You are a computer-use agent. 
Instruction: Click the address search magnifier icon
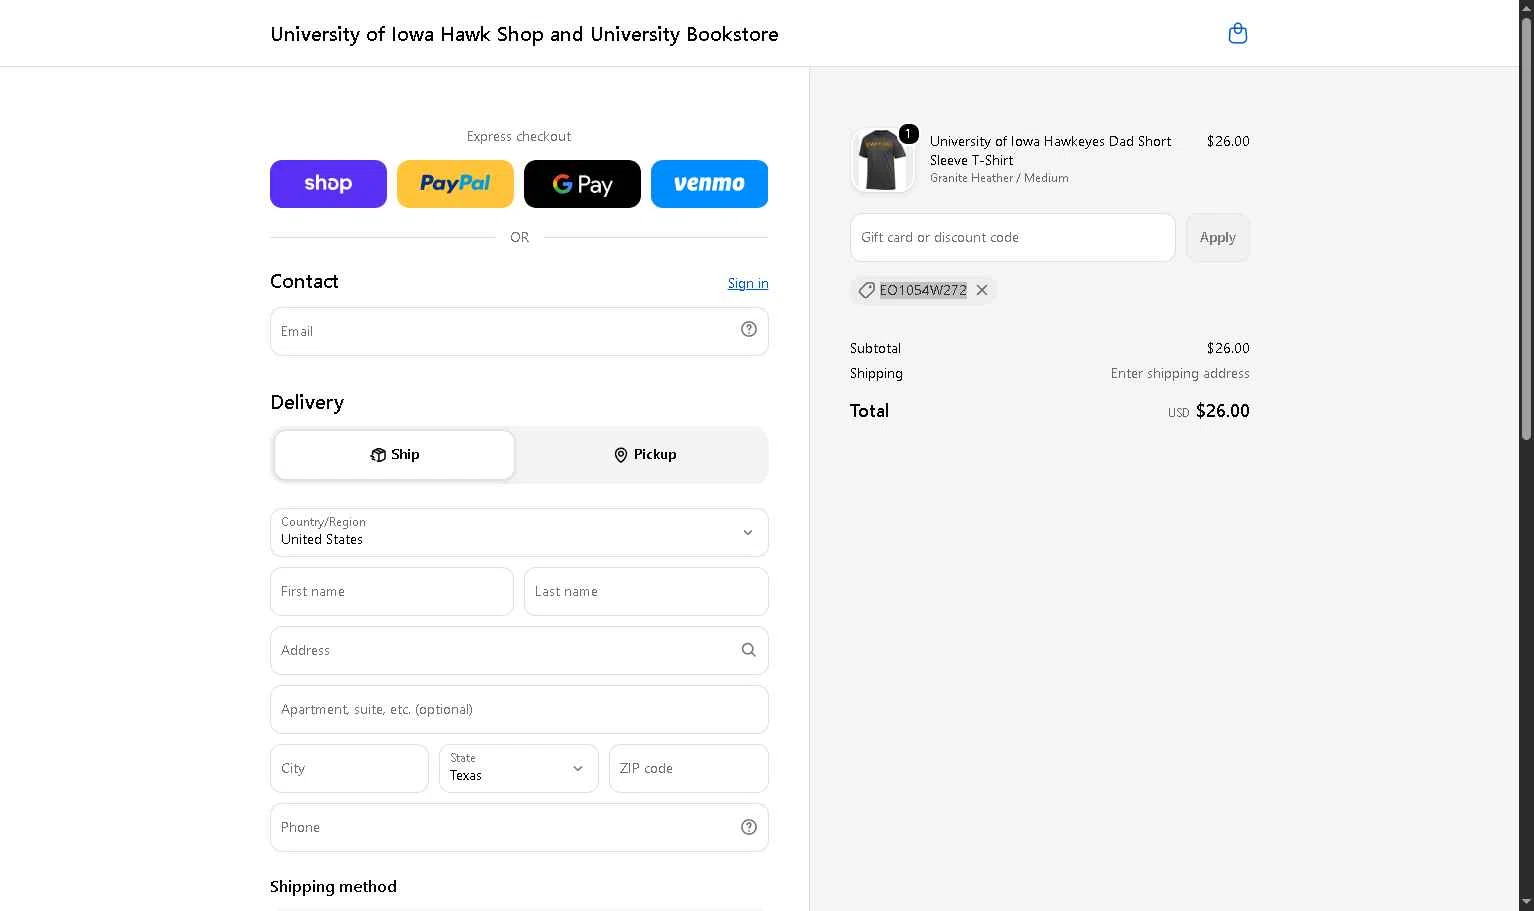tap(748, 650)
